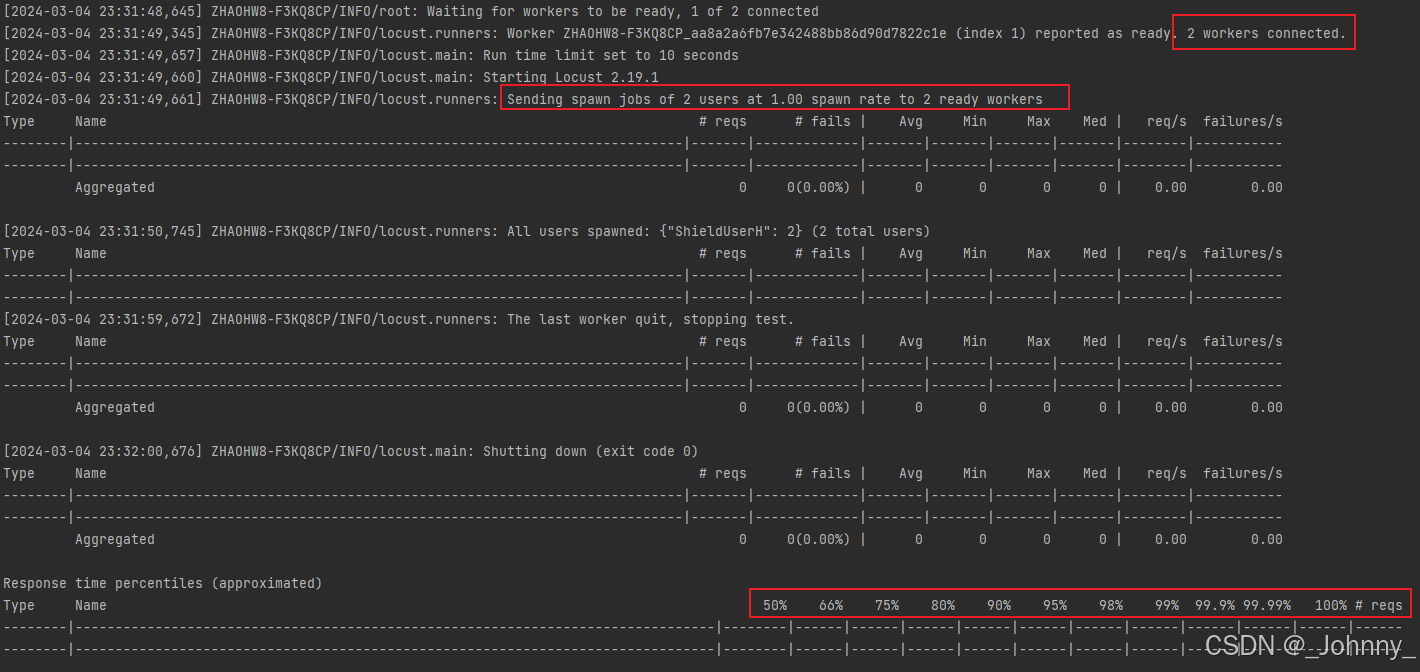Click the 95% percentile column header
Viewport: 1420px width, 672px height.
1055,605
